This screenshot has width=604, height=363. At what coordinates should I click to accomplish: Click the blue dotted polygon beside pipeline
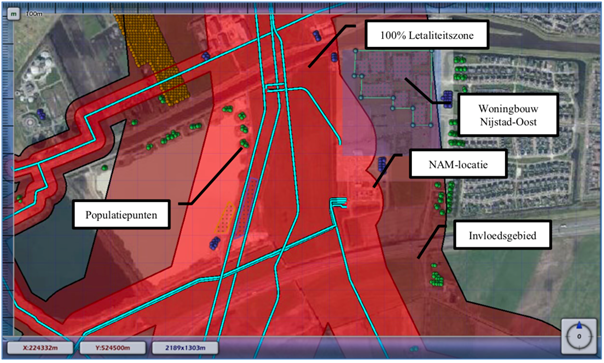[x=247, y=208]
